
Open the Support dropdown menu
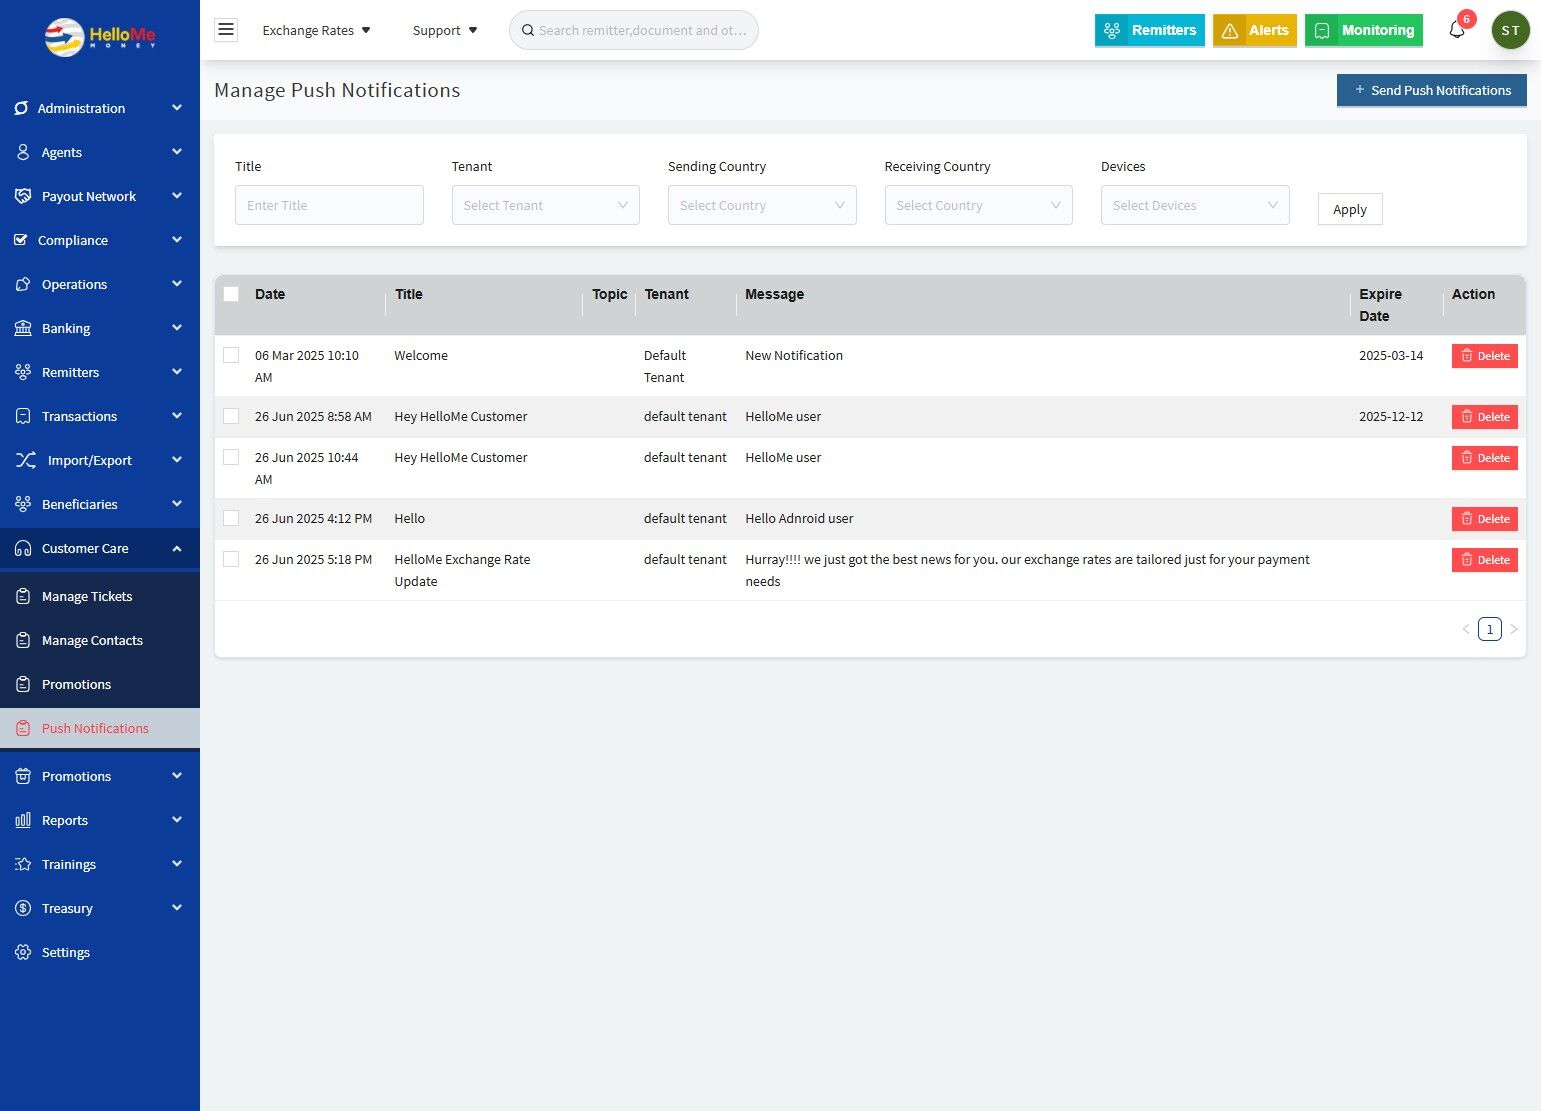pyautogui.click(x=445, y=30)
